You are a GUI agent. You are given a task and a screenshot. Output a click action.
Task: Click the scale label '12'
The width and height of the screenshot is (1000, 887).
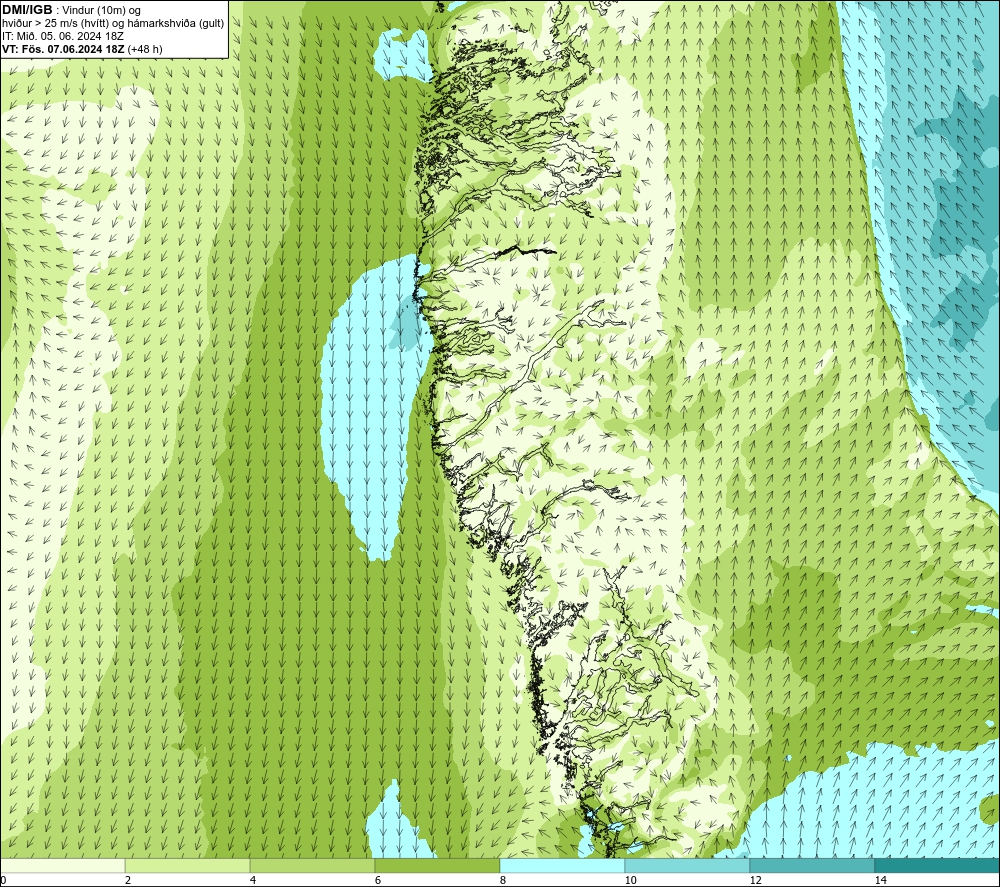click(x=756, y=880)
